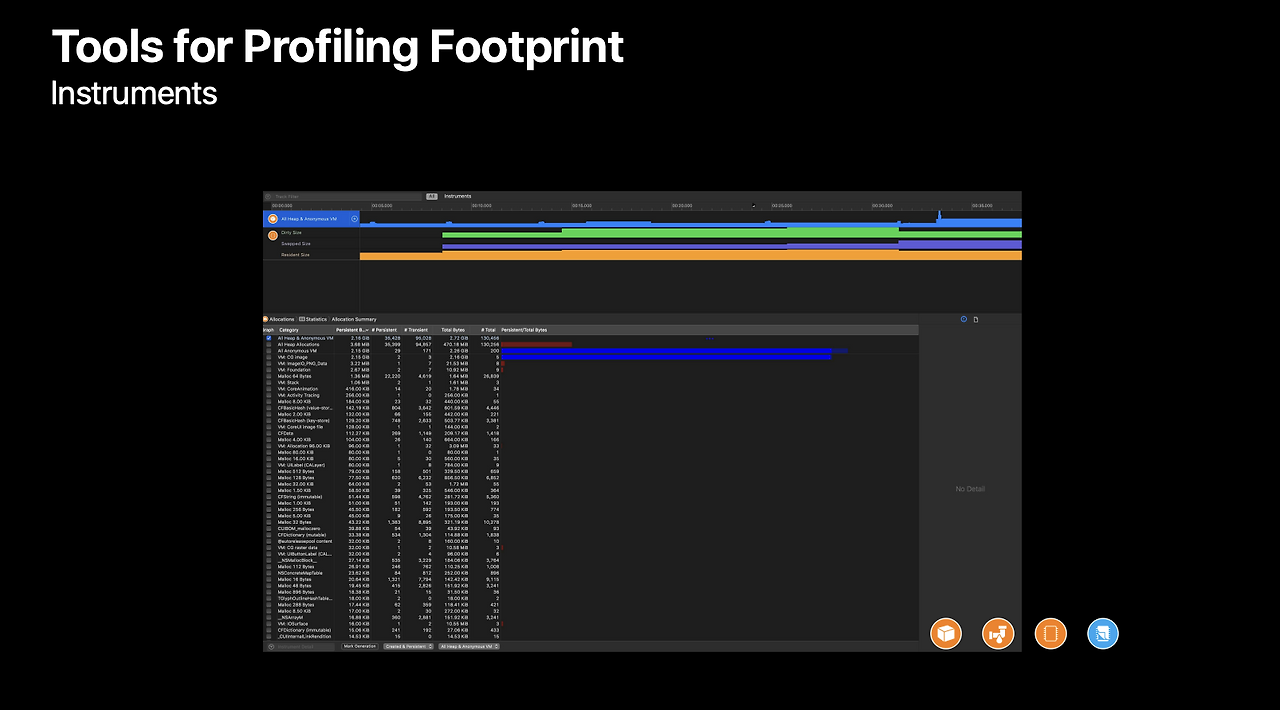Click the filter icon beside Track Filter
The image size is (1280, 710).
tap(268, 196)
